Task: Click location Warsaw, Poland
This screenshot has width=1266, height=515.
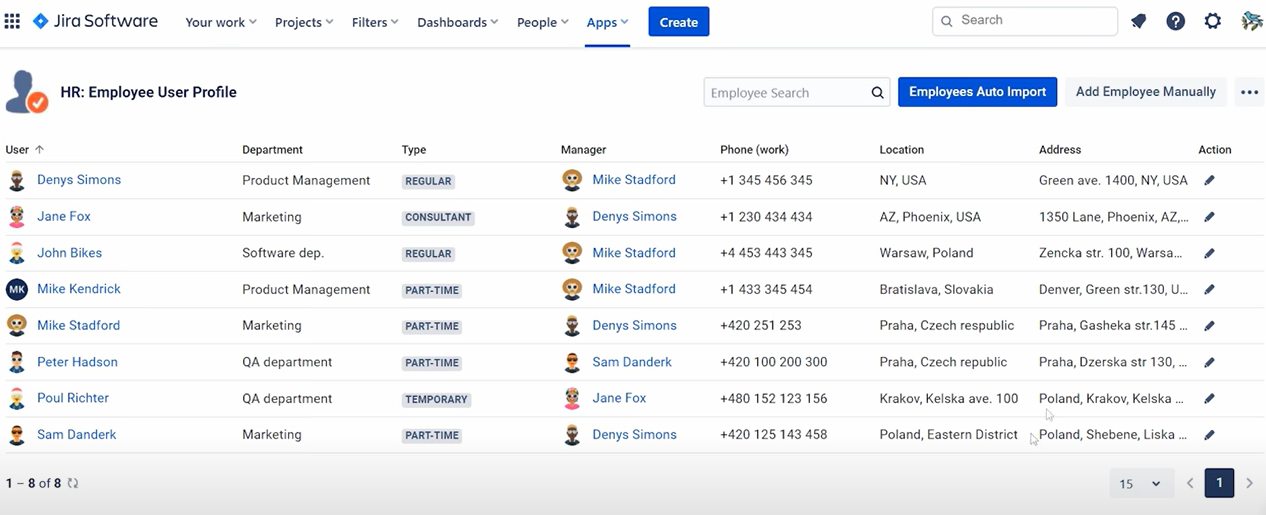Action: (x=926, y=253)
